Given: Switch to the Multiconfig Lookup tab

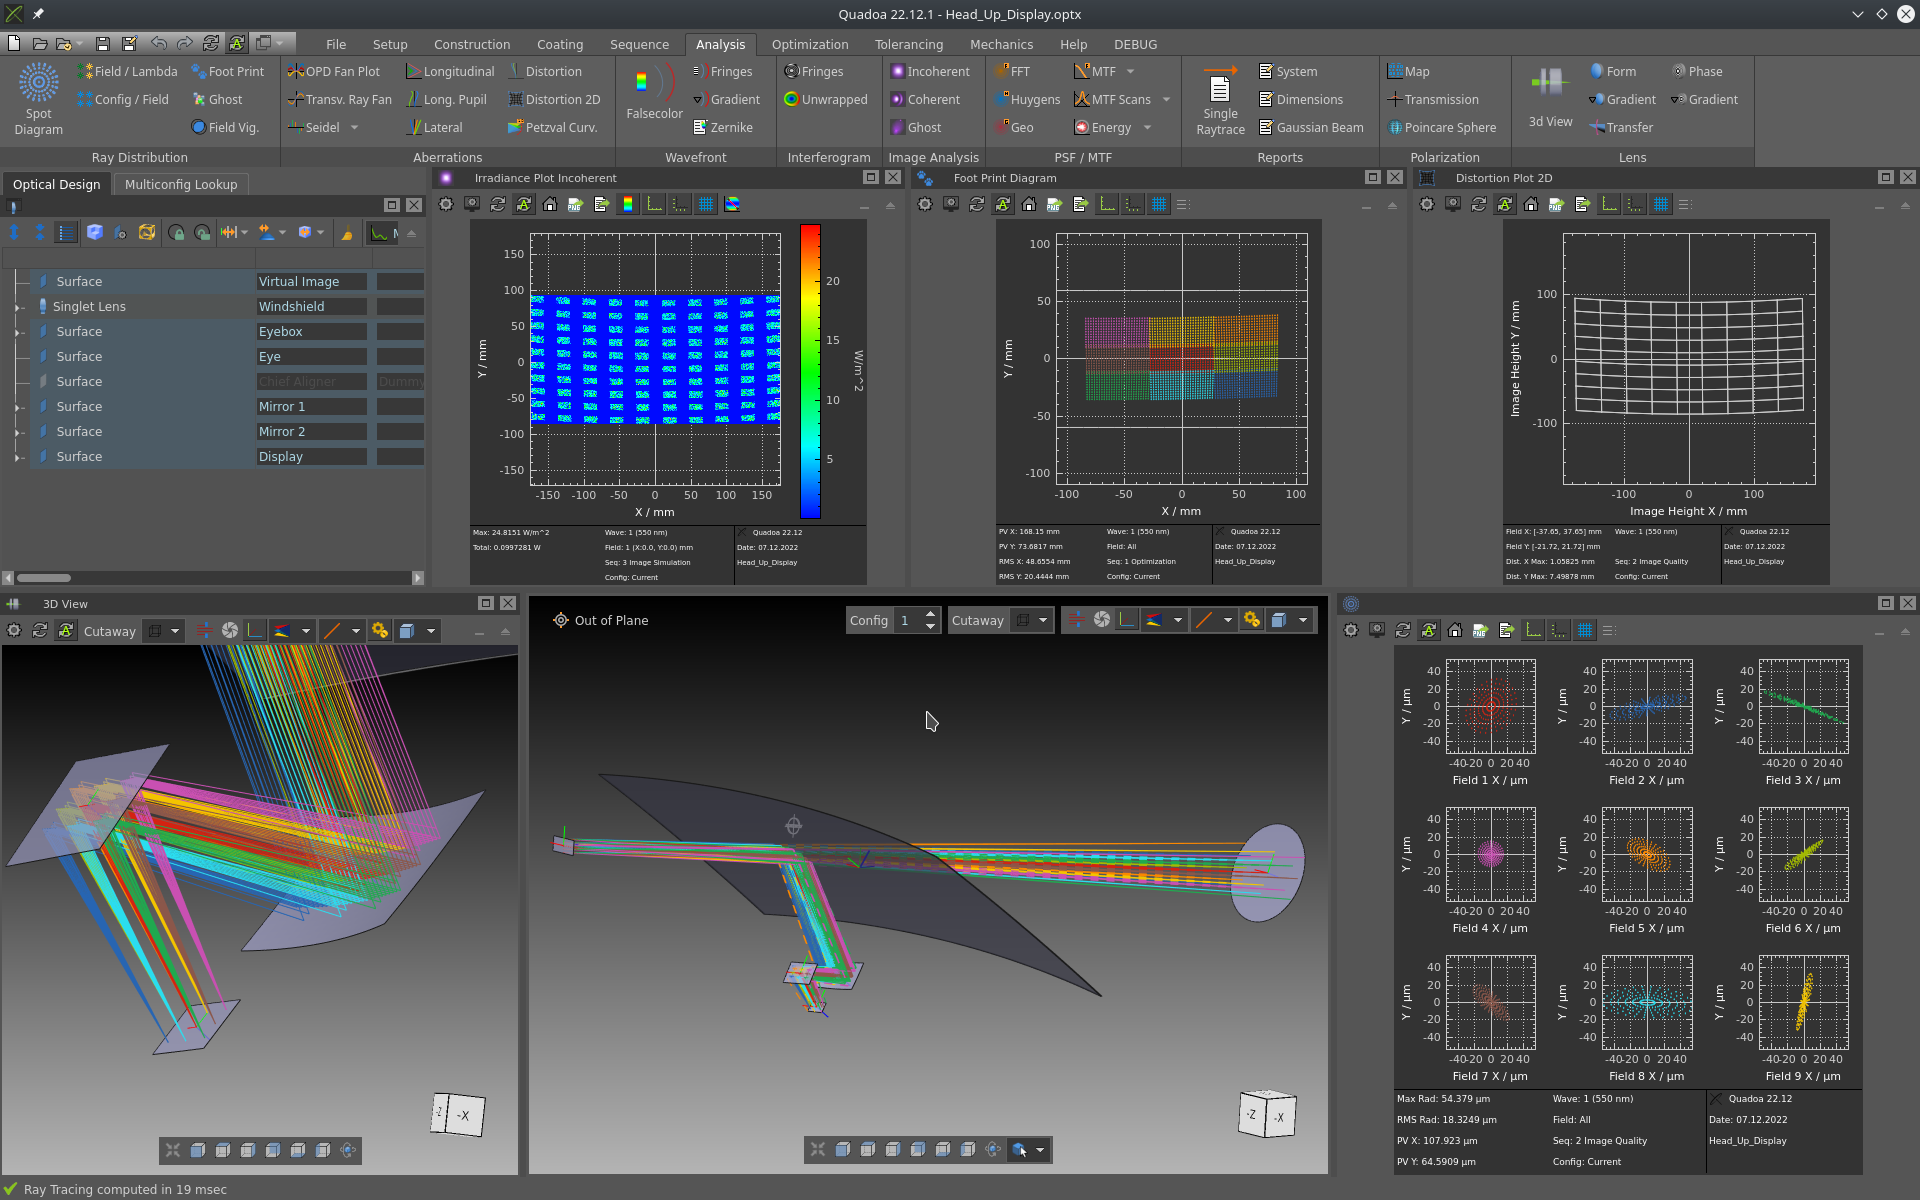Looking at the screenshot, I should pyautogui.click(x=181, y=184).
